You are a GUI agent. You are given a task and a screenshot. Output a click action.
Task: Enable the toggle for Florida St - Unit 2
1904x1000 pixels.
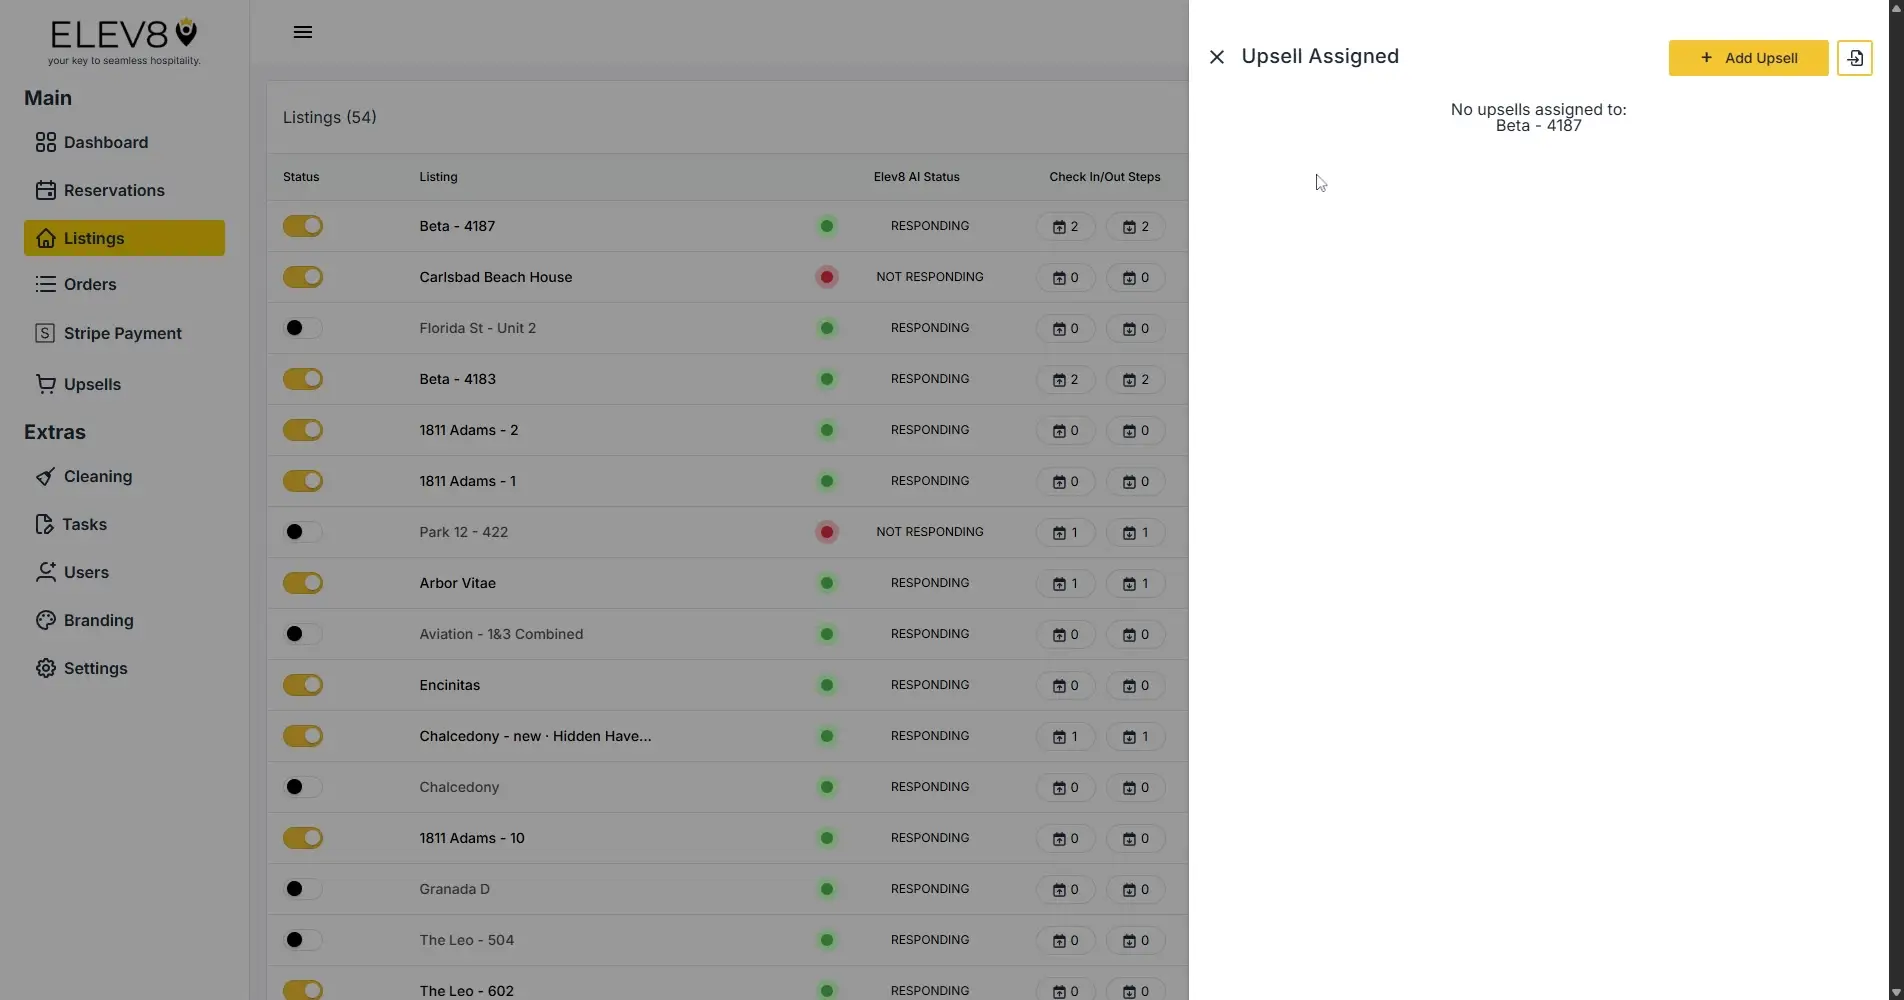tap(301, 328)
